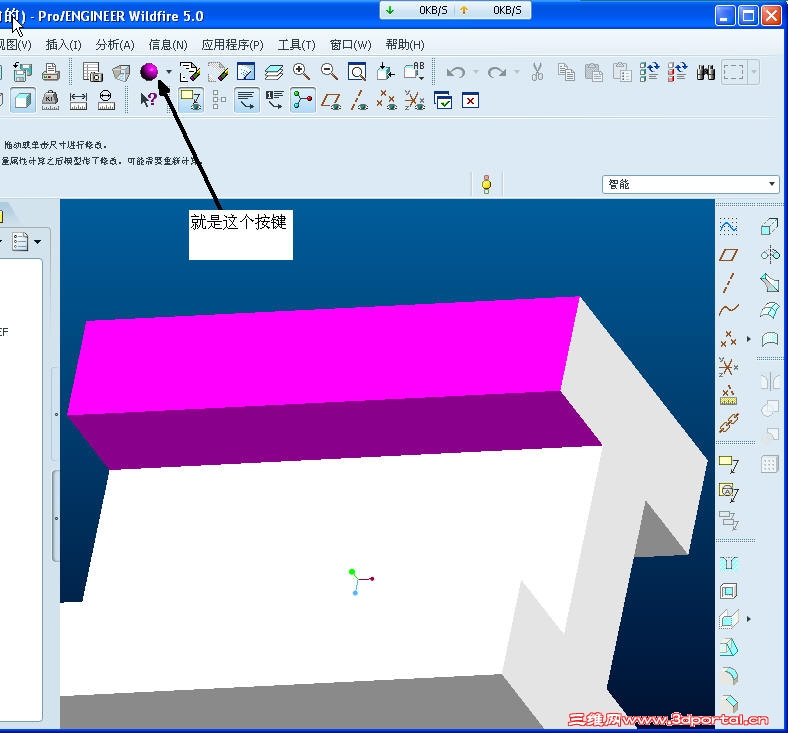Viewport: 788px width, 733px height.
Task: Click the Zoom In magnifier icon
Action: tap(301, 72)
